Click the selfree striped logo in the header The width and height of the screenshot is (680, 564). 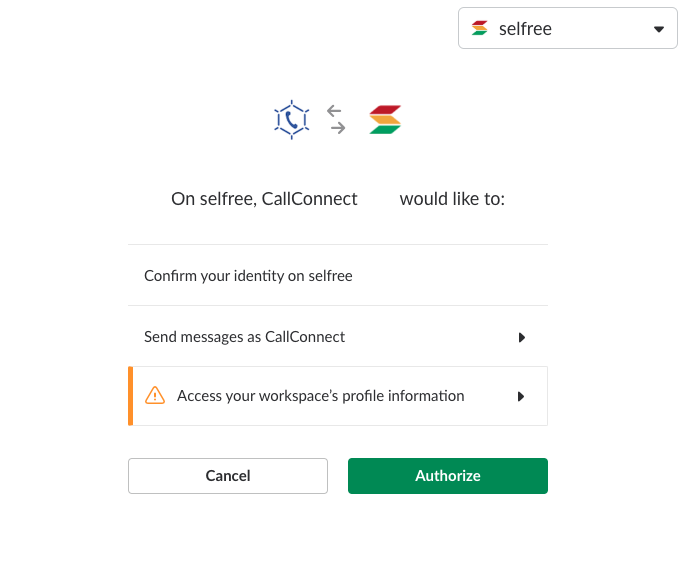pos(385,120)
